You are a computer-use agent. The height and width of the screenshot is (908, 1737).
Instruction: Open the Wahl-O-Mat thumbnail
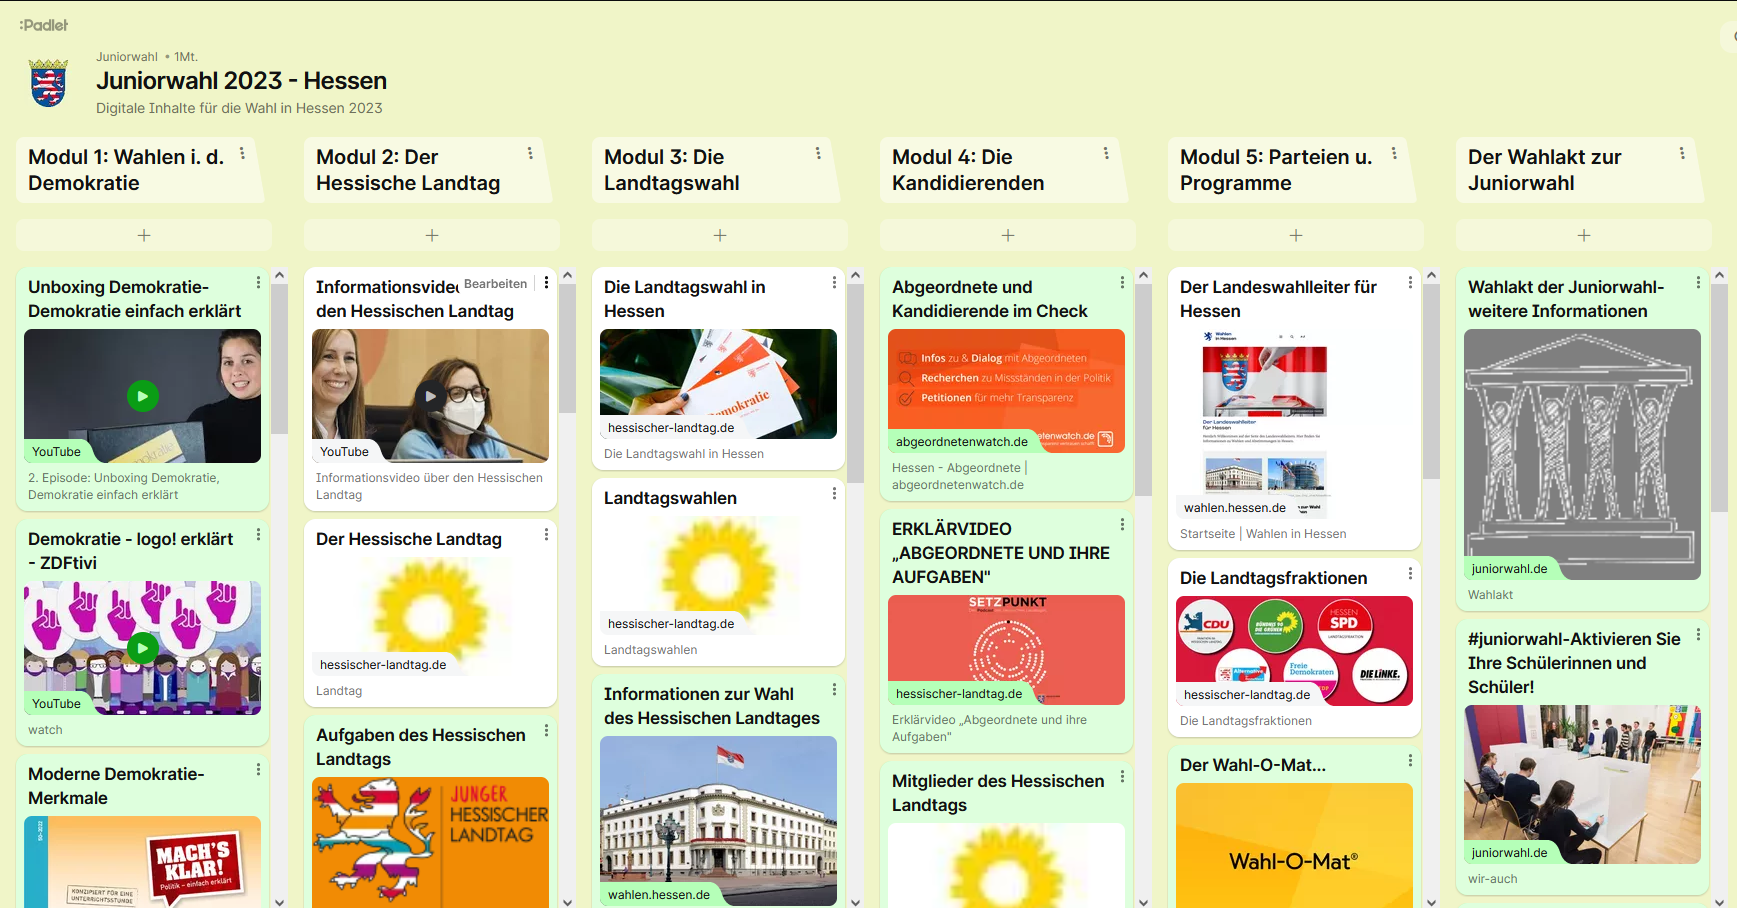1294,845
